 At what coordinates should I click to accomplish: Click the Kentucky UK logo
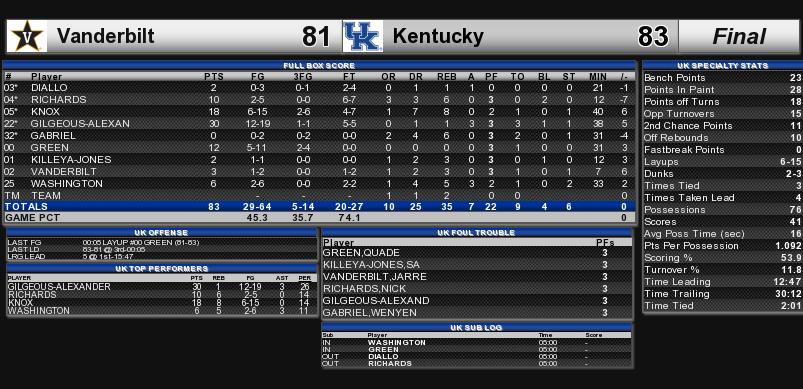tap(363, 36)
